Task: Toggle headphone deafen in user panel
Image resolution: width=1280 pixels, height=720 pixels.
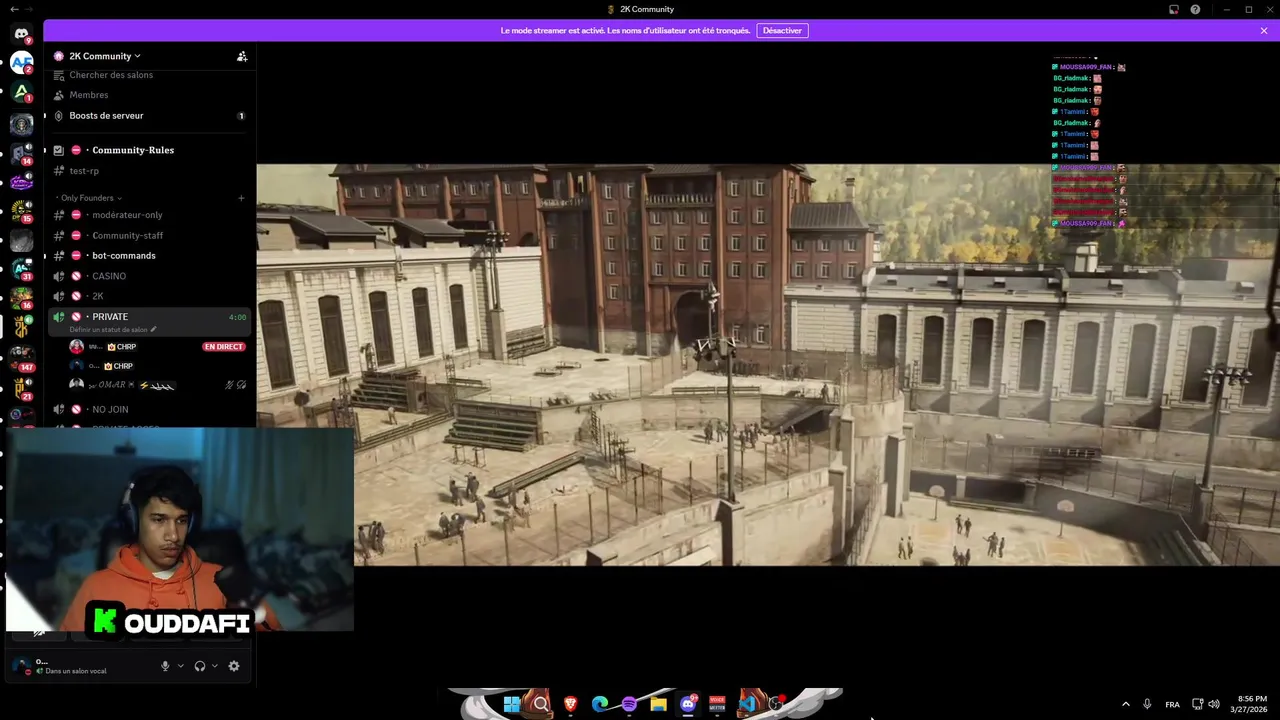Action: 200,666
